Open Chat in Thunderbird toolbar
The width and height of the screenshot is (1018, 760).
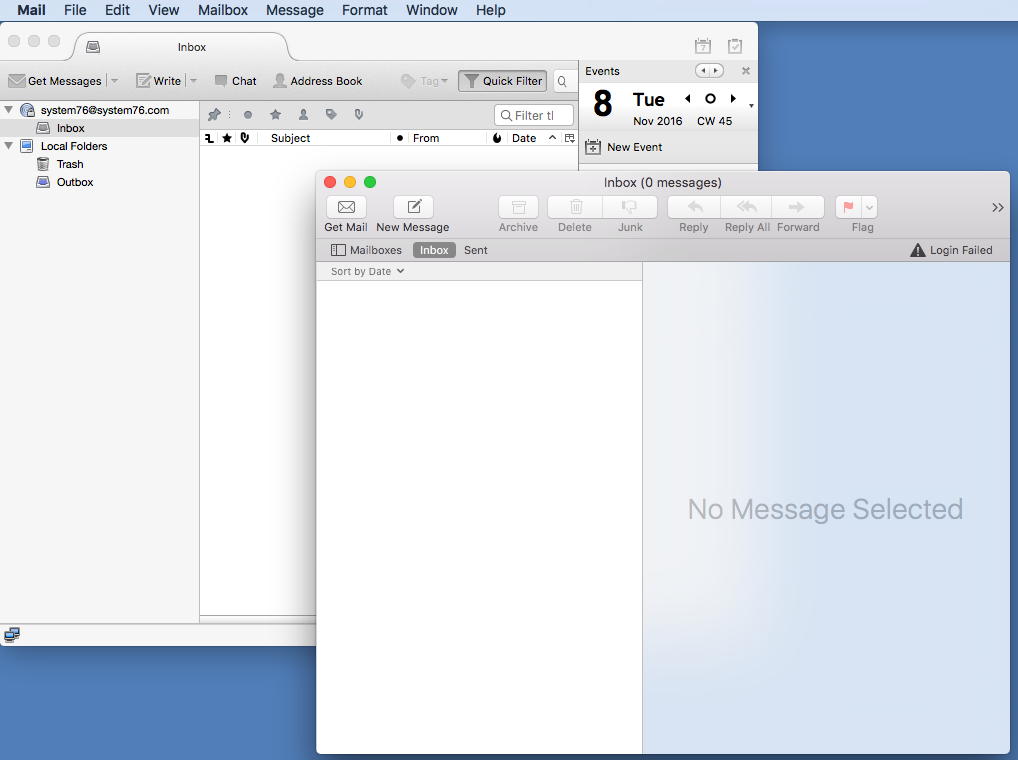click(235, 81)
